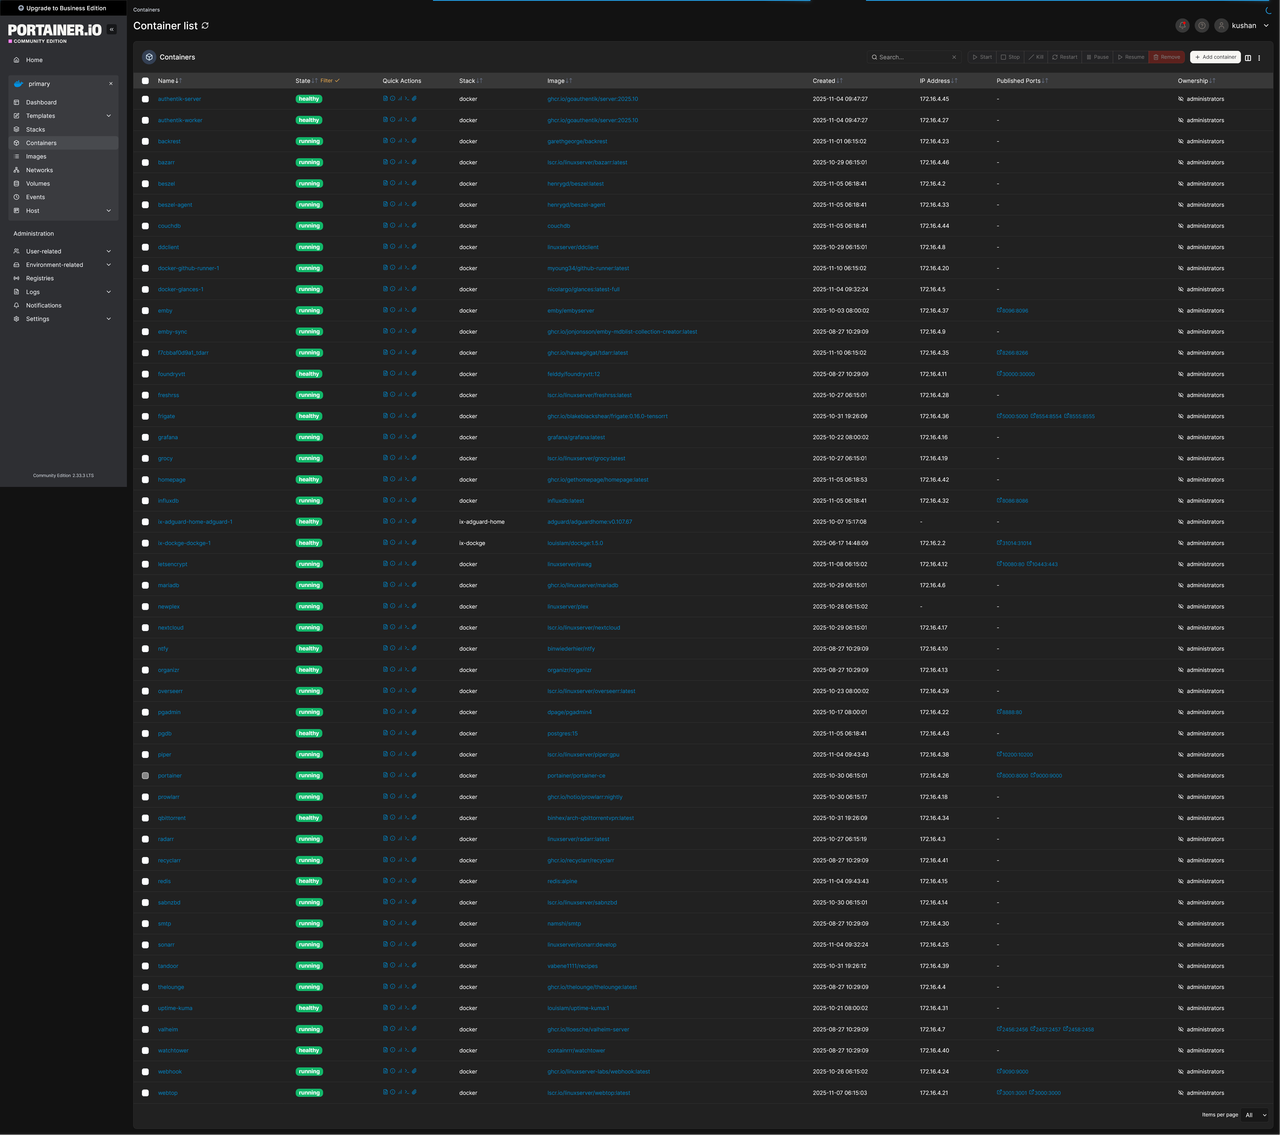
Task: Open the inspect quick action for backrest
Action: pos(393,141)
